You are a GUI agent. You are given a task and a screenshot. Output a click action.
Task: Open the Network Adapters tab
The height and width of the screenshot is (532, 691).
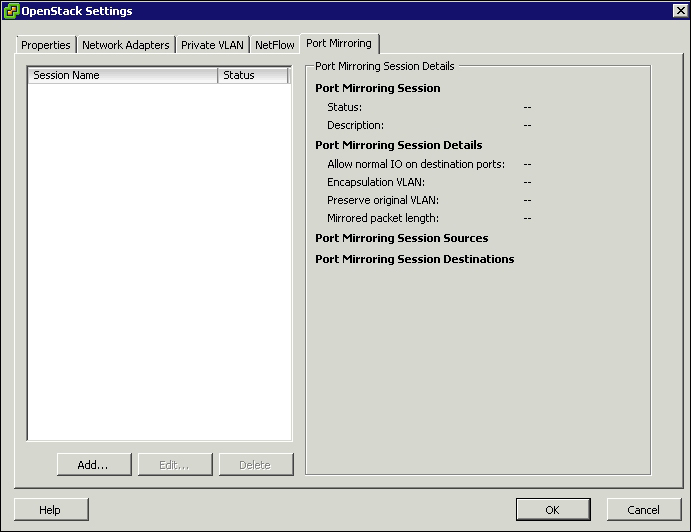(126, 45)
